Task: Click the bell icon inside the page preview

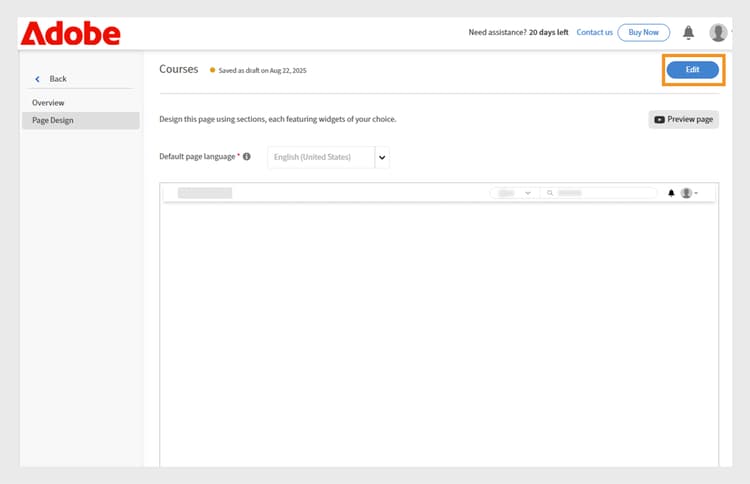Action: pos(671,193)
